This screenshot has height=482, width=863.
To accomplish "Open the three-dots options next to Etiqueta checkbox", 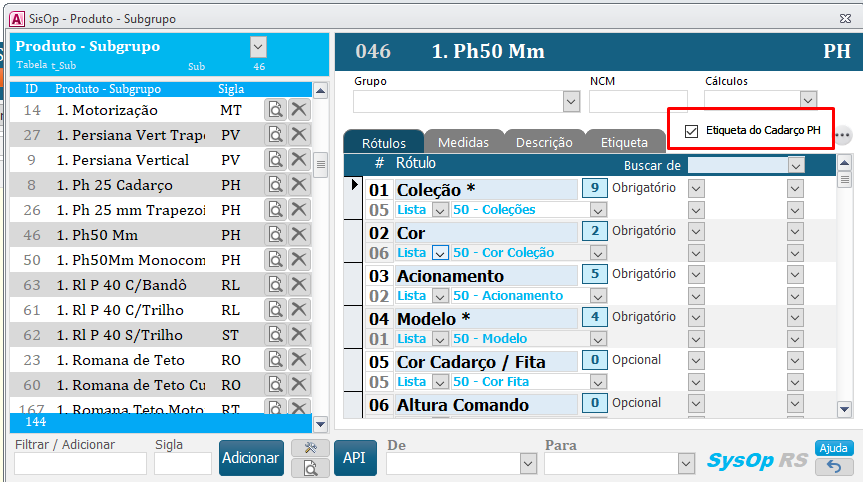I will 842,135.
